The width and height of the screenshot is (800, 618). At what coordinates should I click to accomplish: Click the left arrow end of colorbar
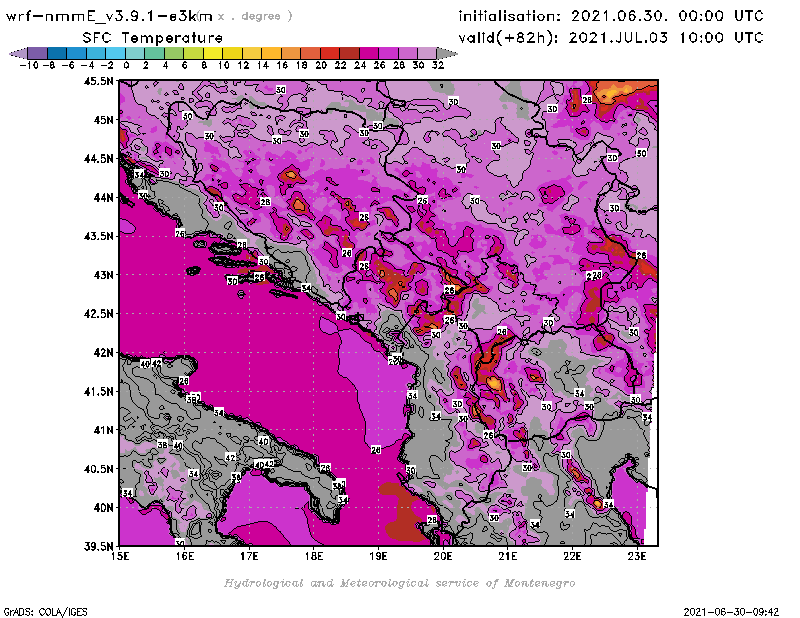[18, 53]
